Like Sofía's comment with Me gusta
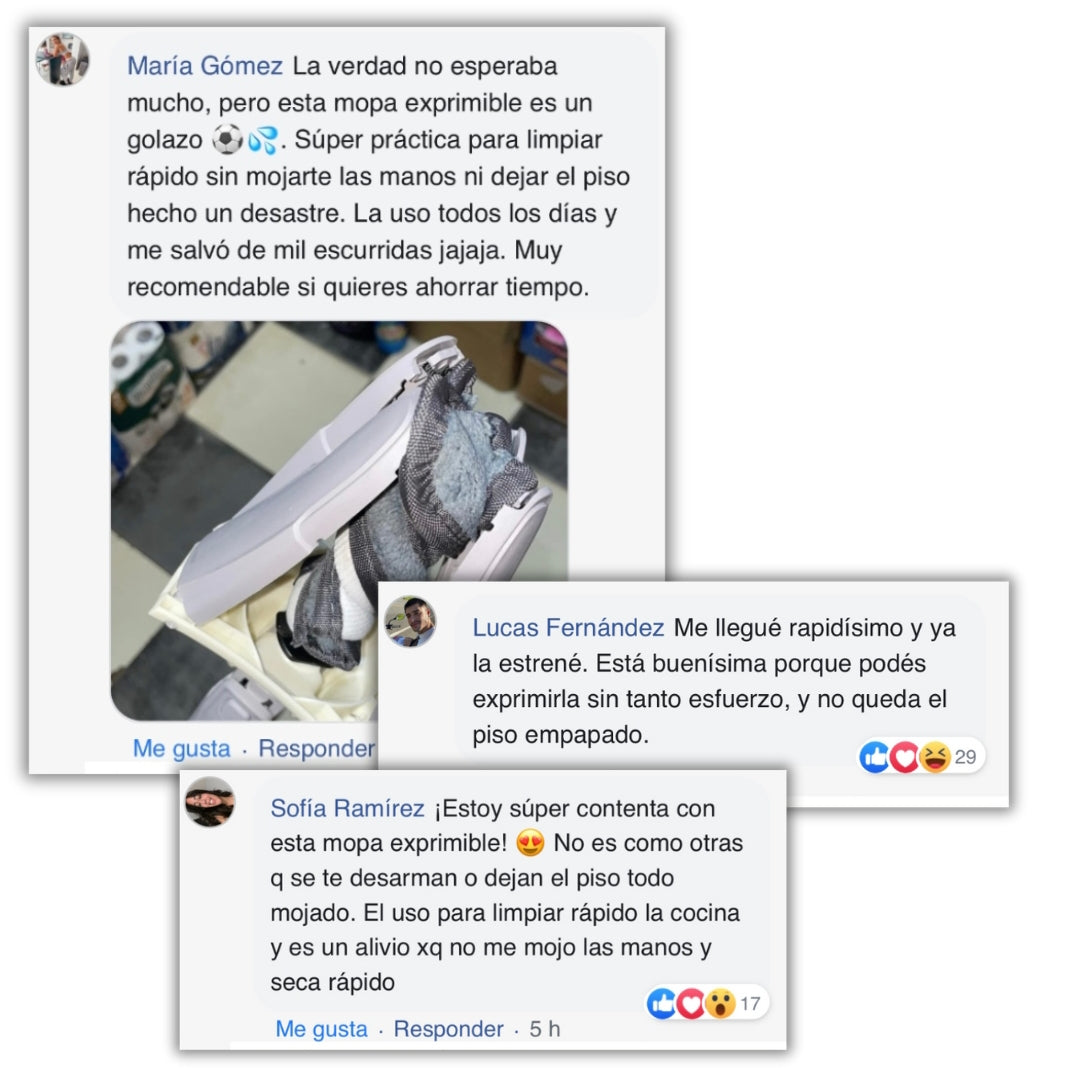 point(322,1028)
